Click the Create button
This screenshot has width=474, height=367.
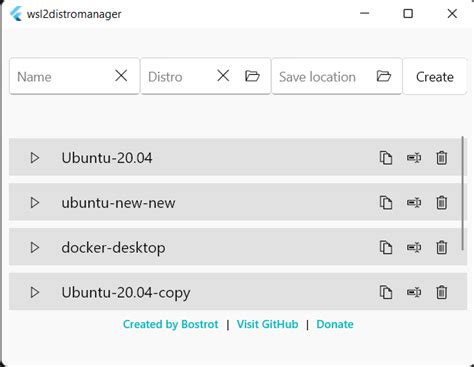435,77
